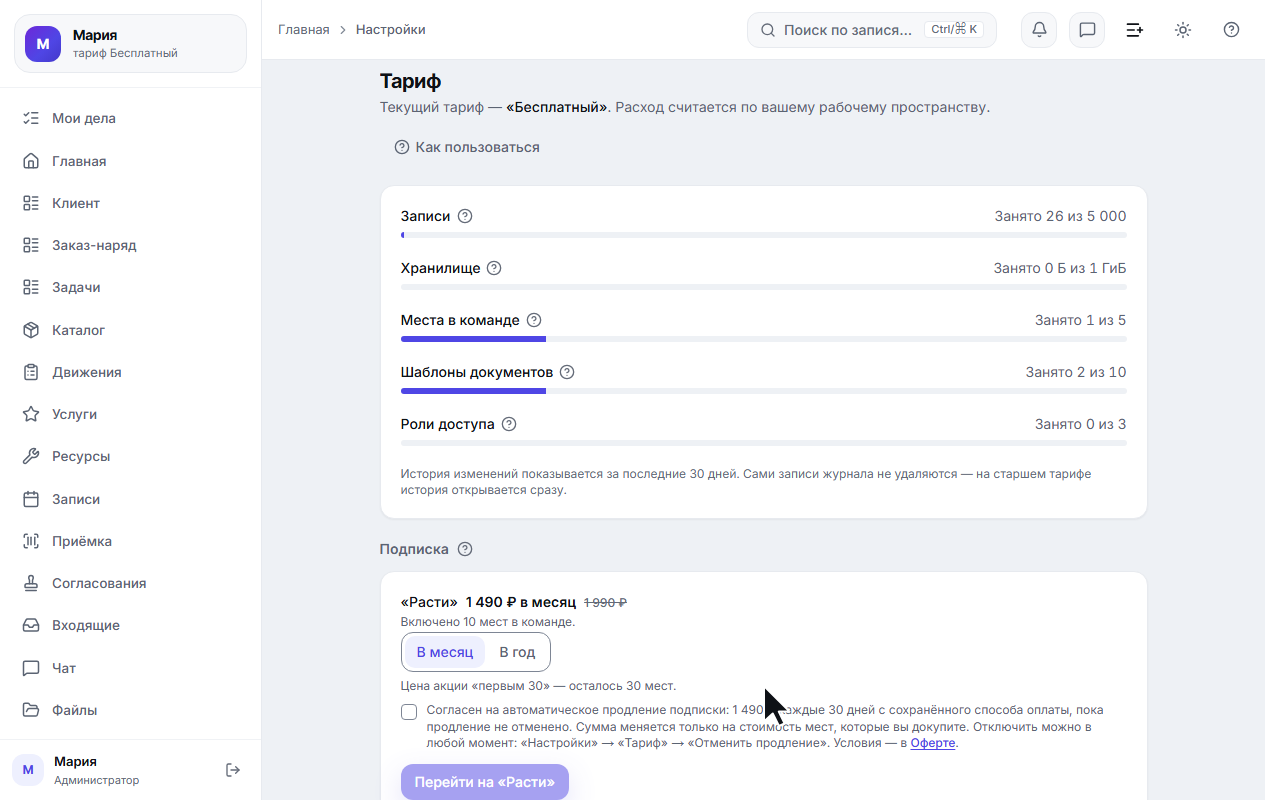Open Записи in sidebar
Image resolution: width=1280 pixels, height=800 pixels.
130,499
